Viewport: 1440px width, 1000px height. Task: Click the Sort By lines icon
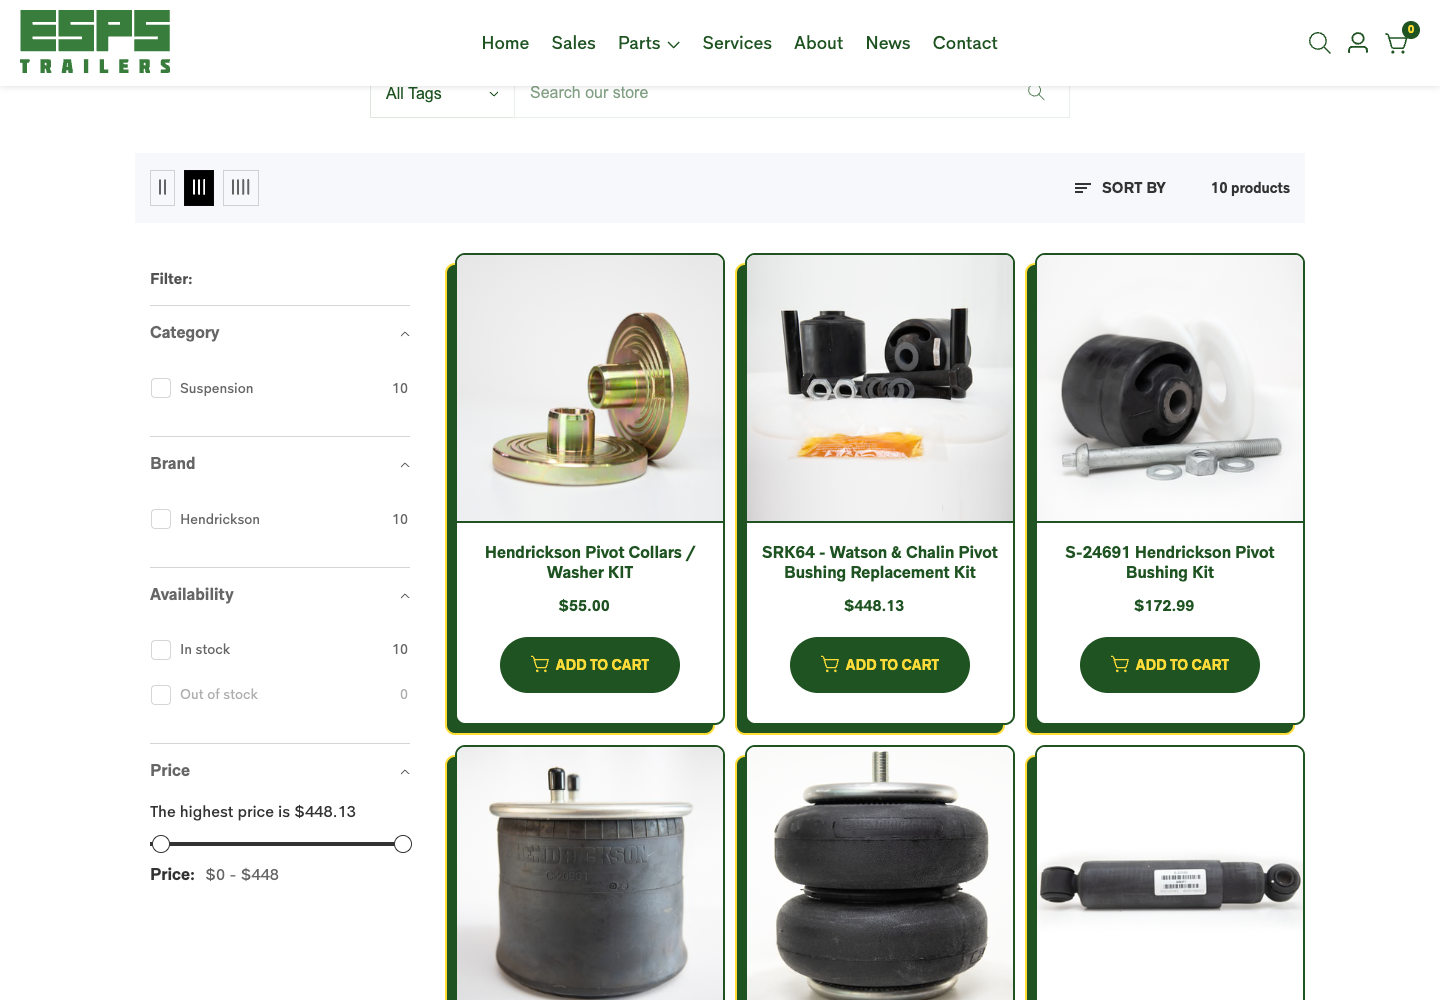coord(1082,188)
